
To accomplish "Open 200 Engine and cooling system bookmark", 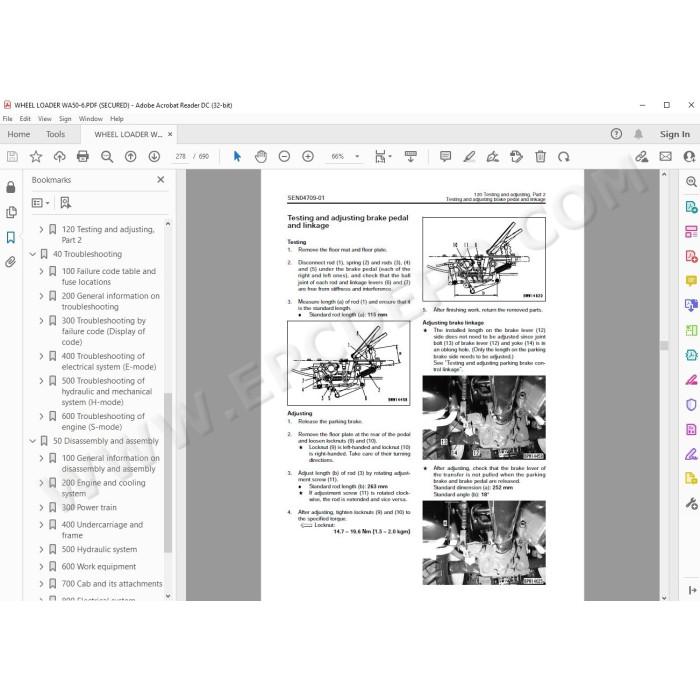I will coord(104,488).
